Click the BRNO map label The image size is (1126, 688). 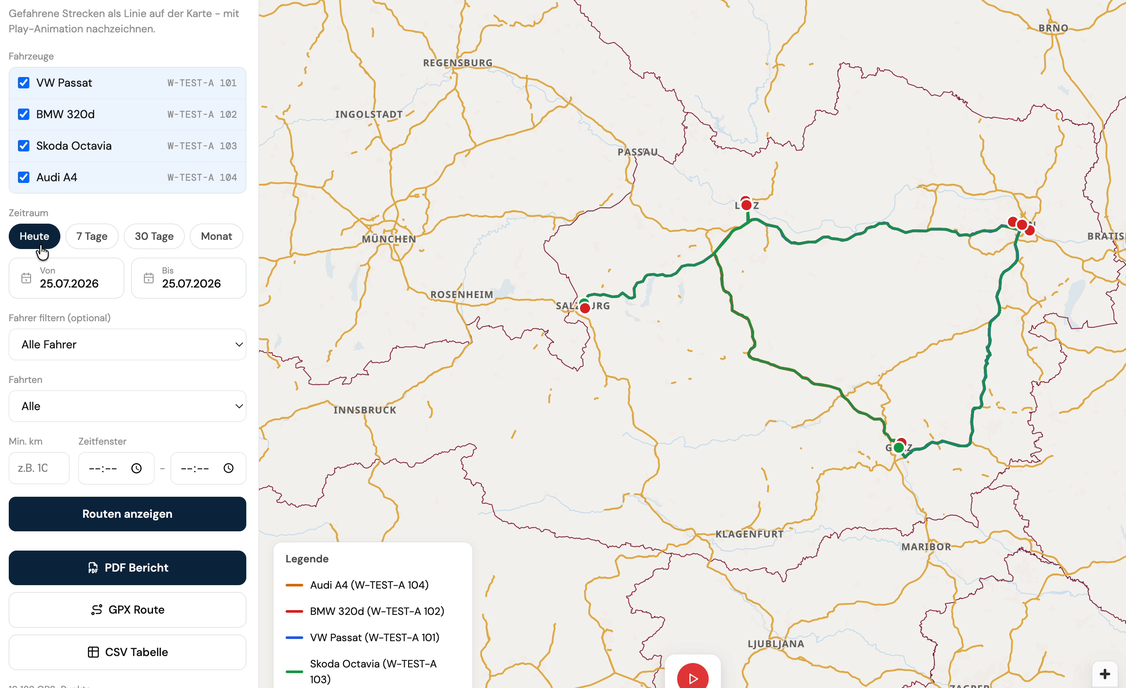[1053, 28]
